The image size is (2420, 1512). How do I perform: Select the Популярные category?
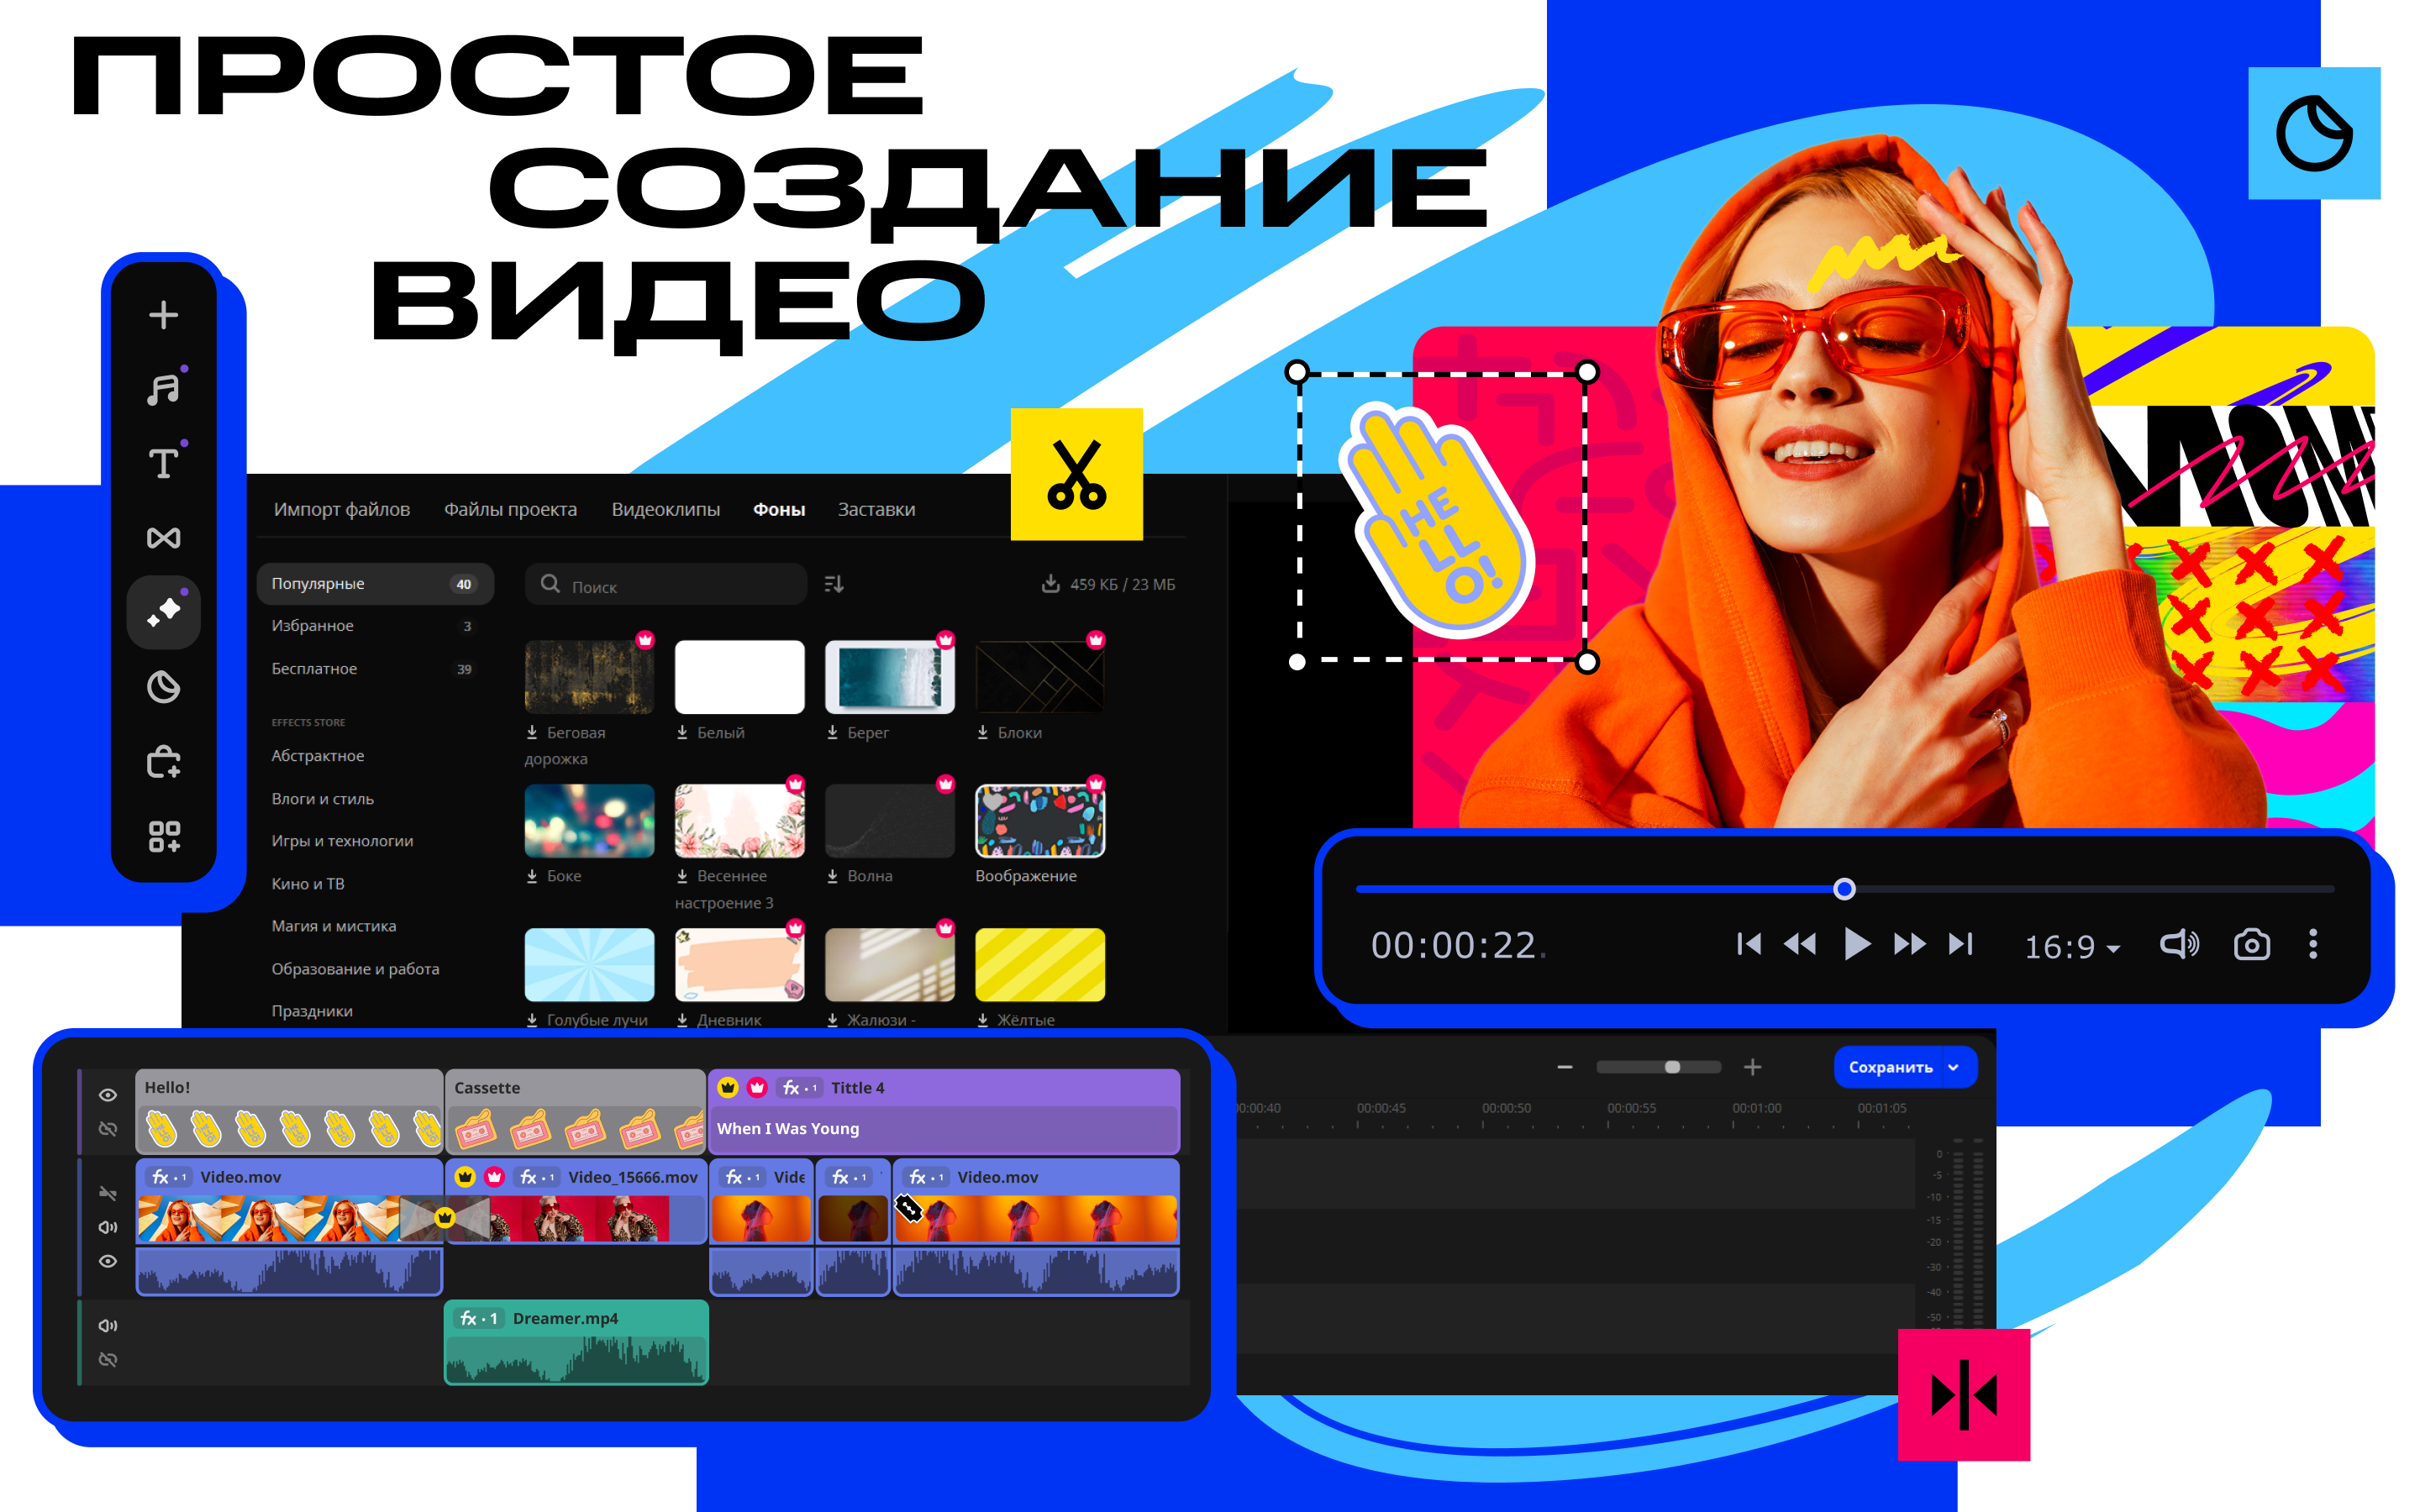375,584
